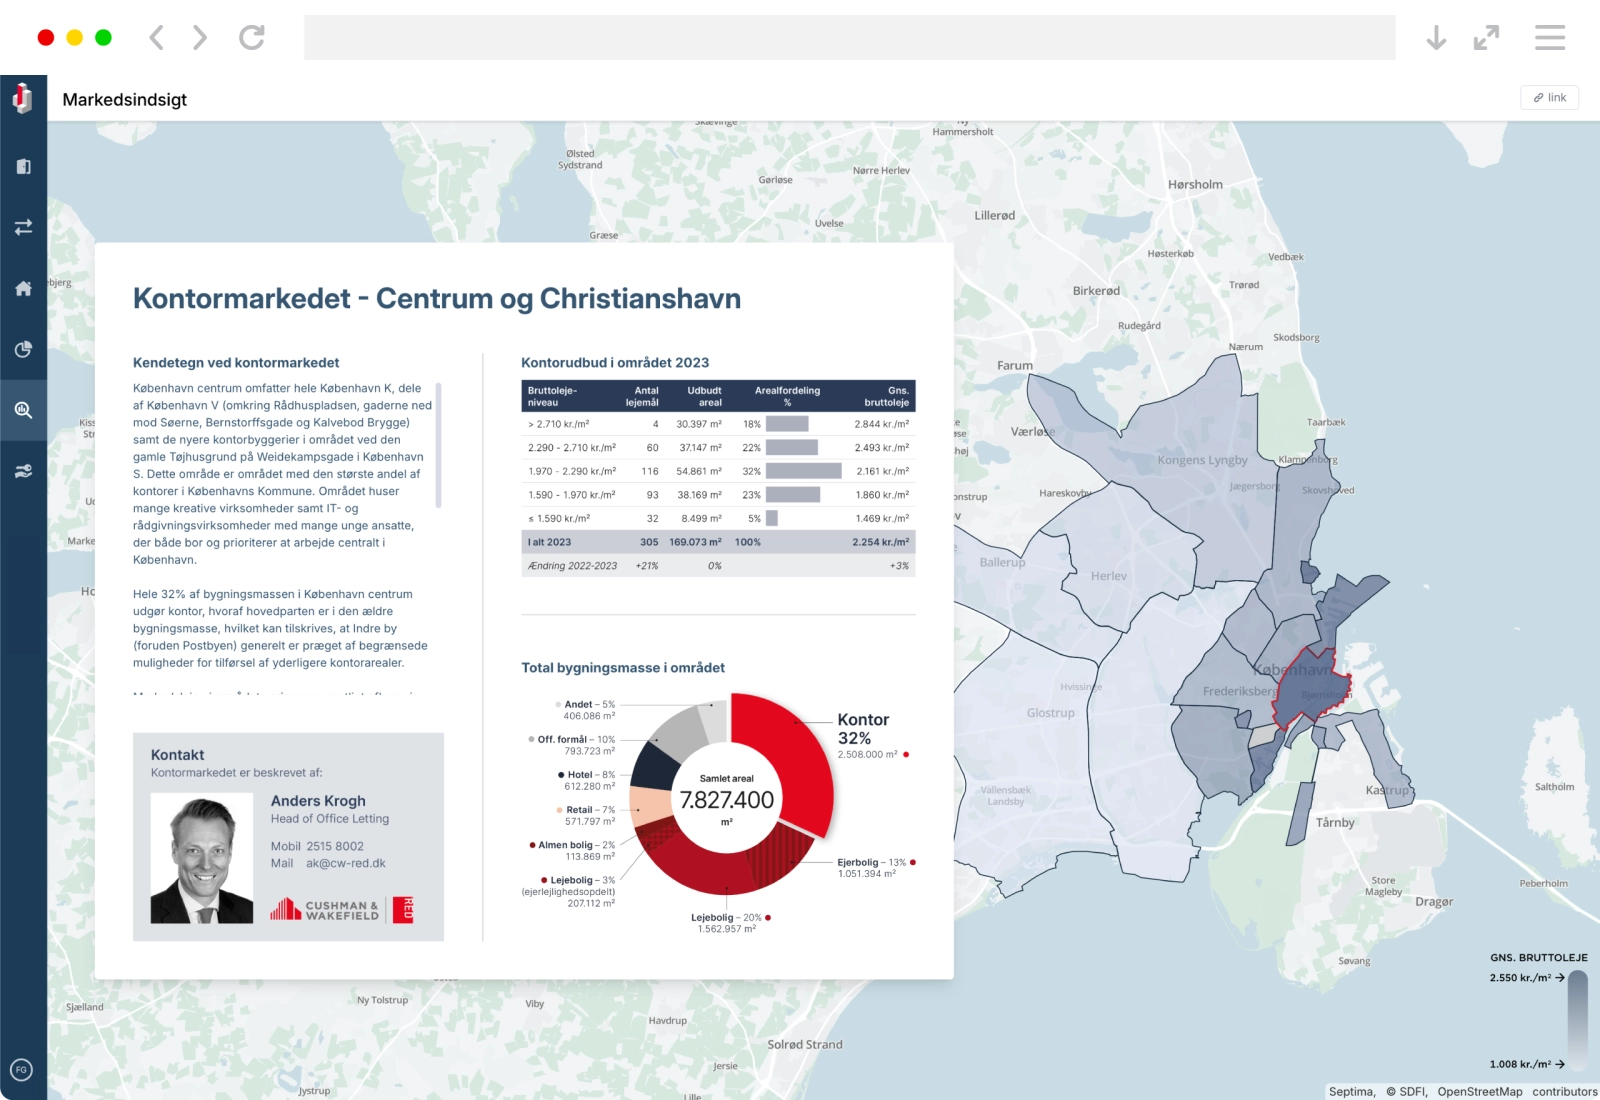
Task: Go to the house icon section
Action: click(x=23, y=288)
